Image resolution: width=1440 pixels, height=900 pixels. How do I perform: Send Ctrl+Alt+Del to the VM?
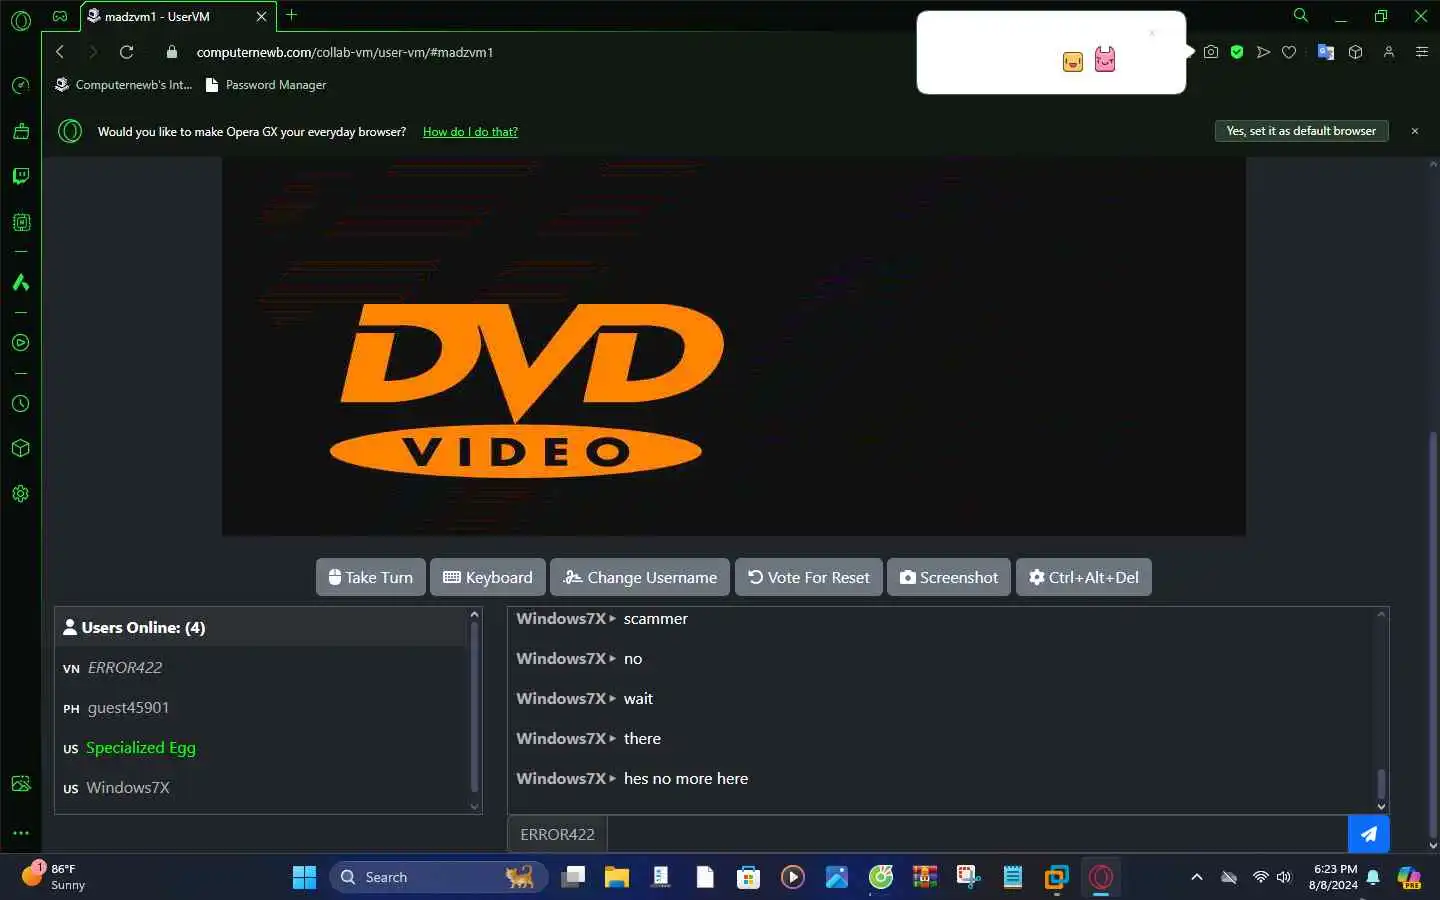[1084, 577]
